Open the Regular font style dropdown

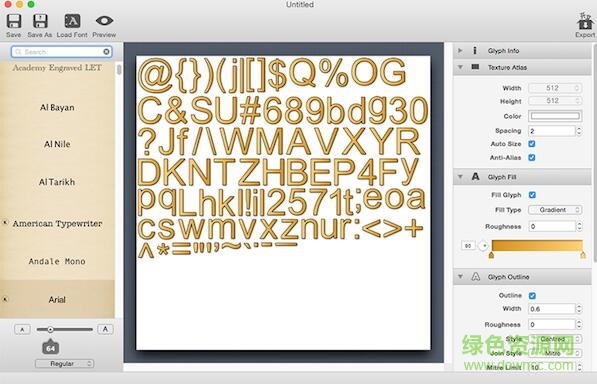64,363
